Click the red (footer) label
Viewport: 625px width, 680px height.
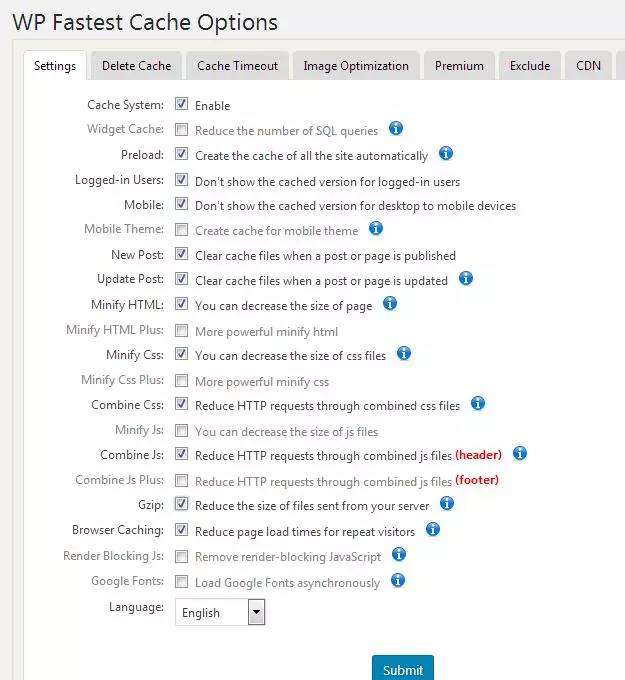[477, 480]
